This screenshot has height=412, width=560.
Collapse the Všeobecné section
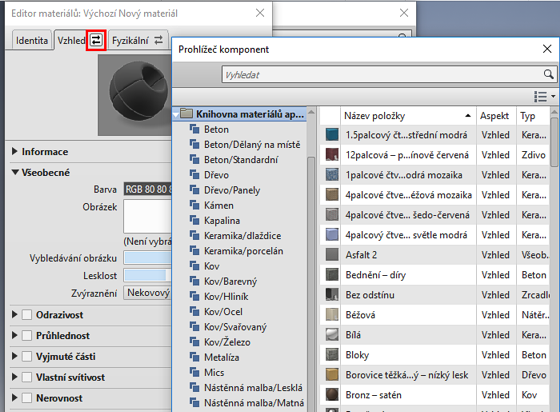point(15,172)
